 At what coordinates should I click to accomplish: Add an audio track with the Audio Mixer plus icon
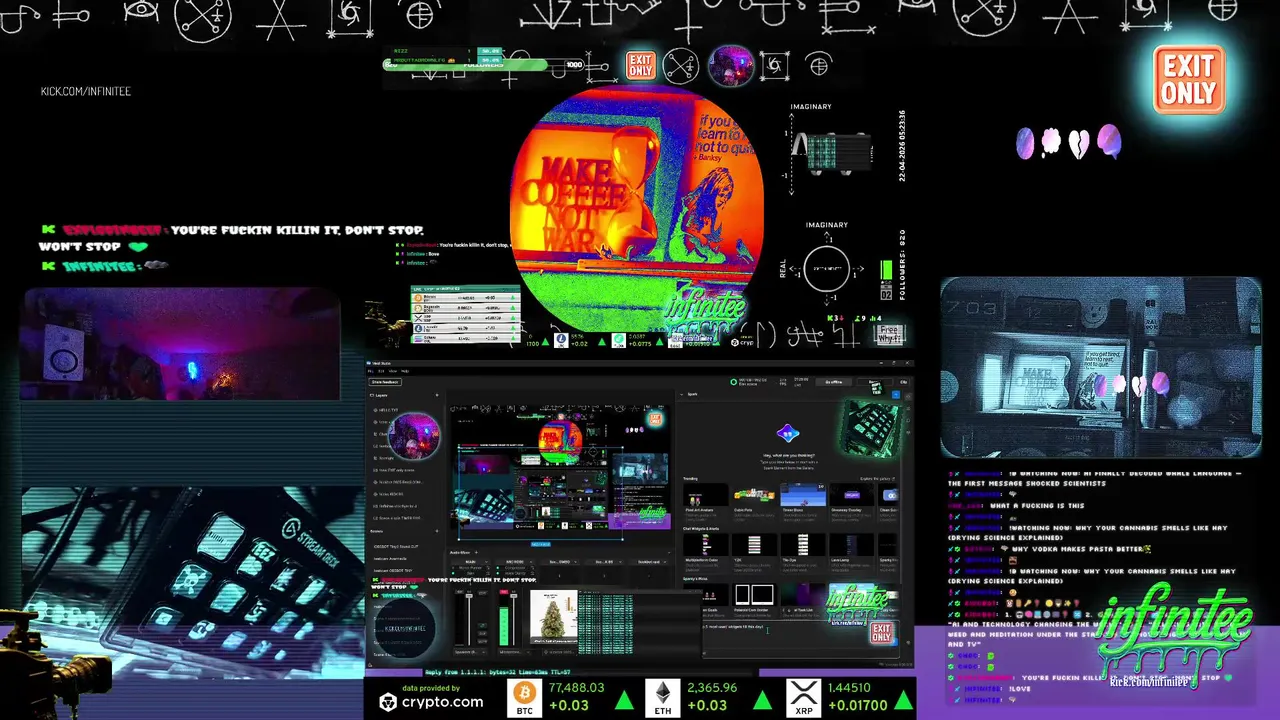pos(476,552)
